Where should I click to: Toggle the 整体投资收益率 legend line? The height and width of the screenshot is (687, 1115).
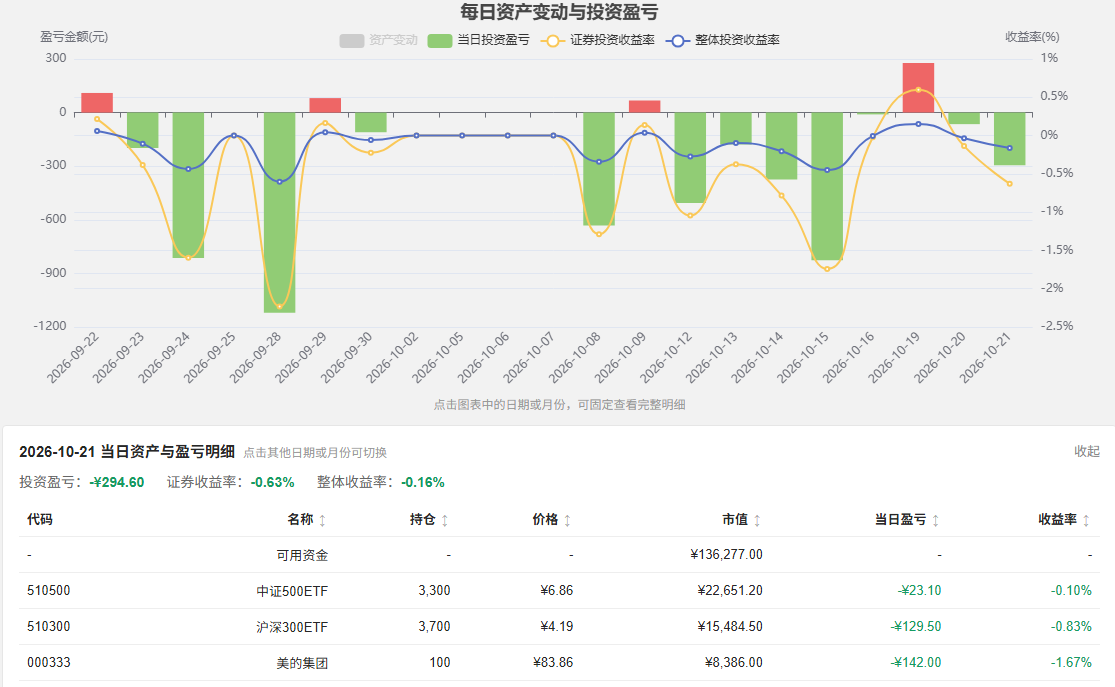point(722,41)
